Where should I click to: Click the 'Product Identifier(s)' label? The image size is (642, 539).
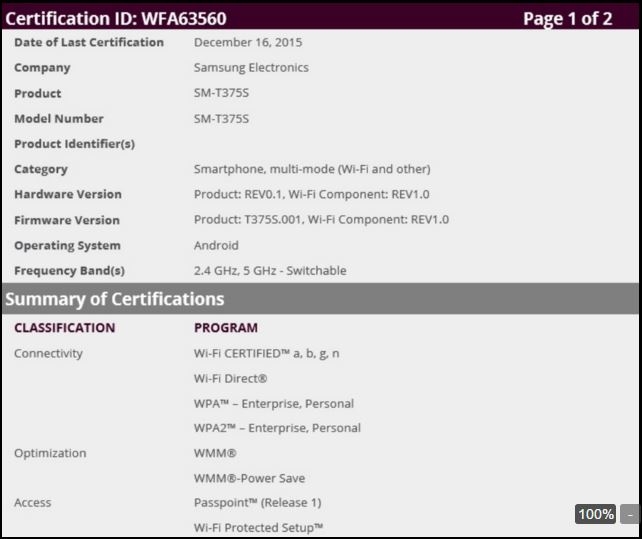(x=75, y=144)
